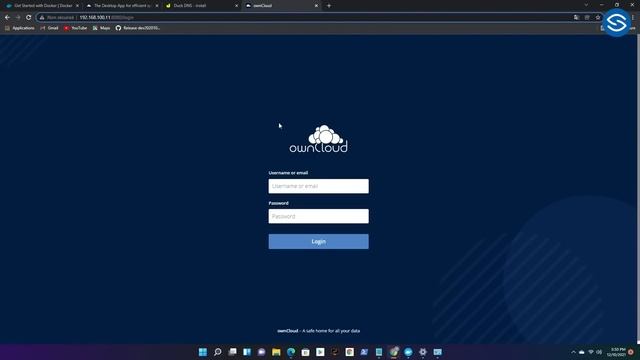The image size is (640, 360).
Task: Click the Username or email field
Action: 318,186
